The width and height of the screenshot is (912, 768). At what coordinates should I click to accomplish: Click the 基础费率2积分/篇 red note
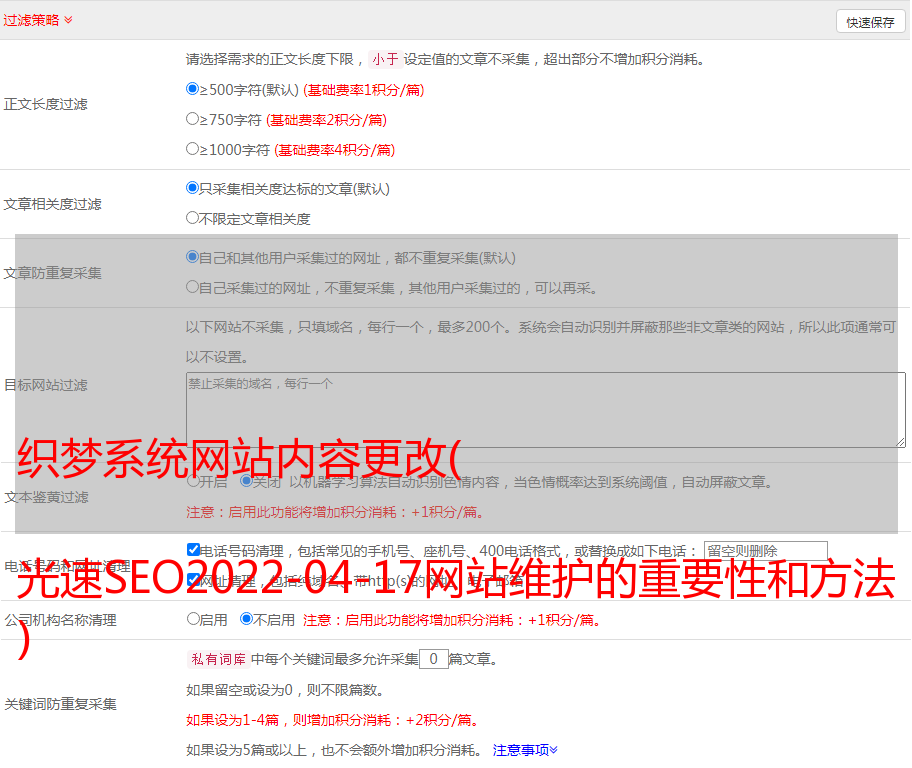(326, 120)
